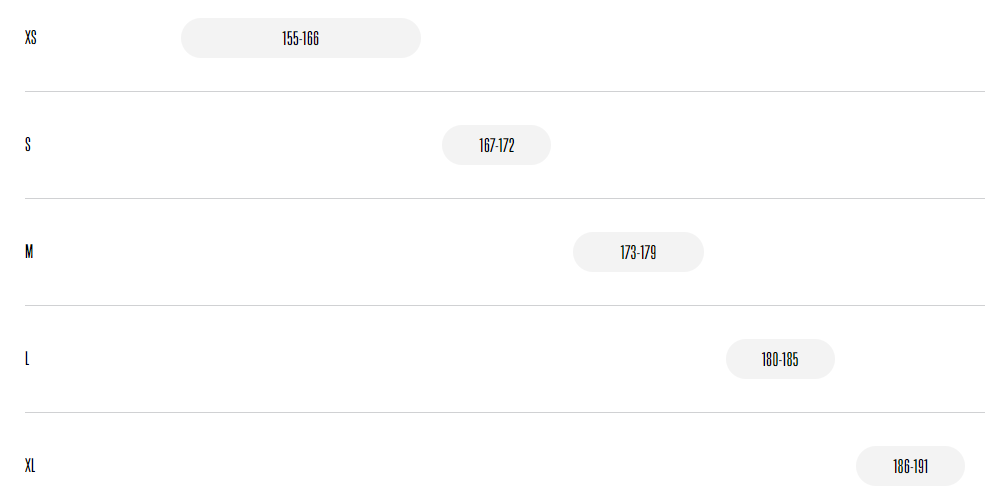The width and height of the screenshot is (985, 493).
Task: Select the 186-191 range pill
Action: tap(910, 466)
